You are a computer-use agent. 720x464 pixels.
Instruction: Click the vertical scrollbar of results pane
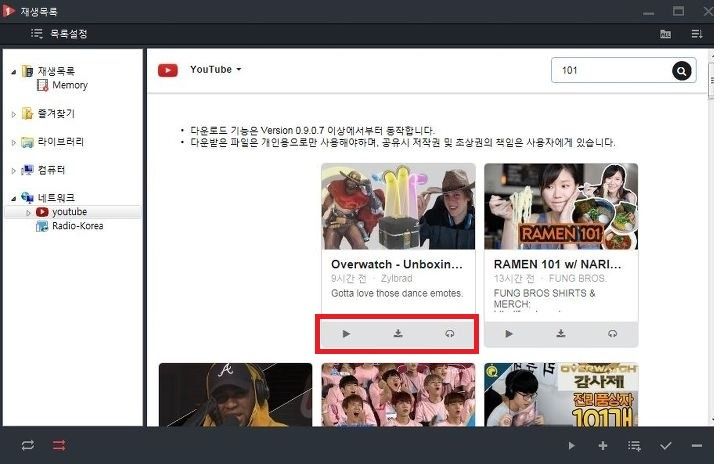[x=711, y=81]
